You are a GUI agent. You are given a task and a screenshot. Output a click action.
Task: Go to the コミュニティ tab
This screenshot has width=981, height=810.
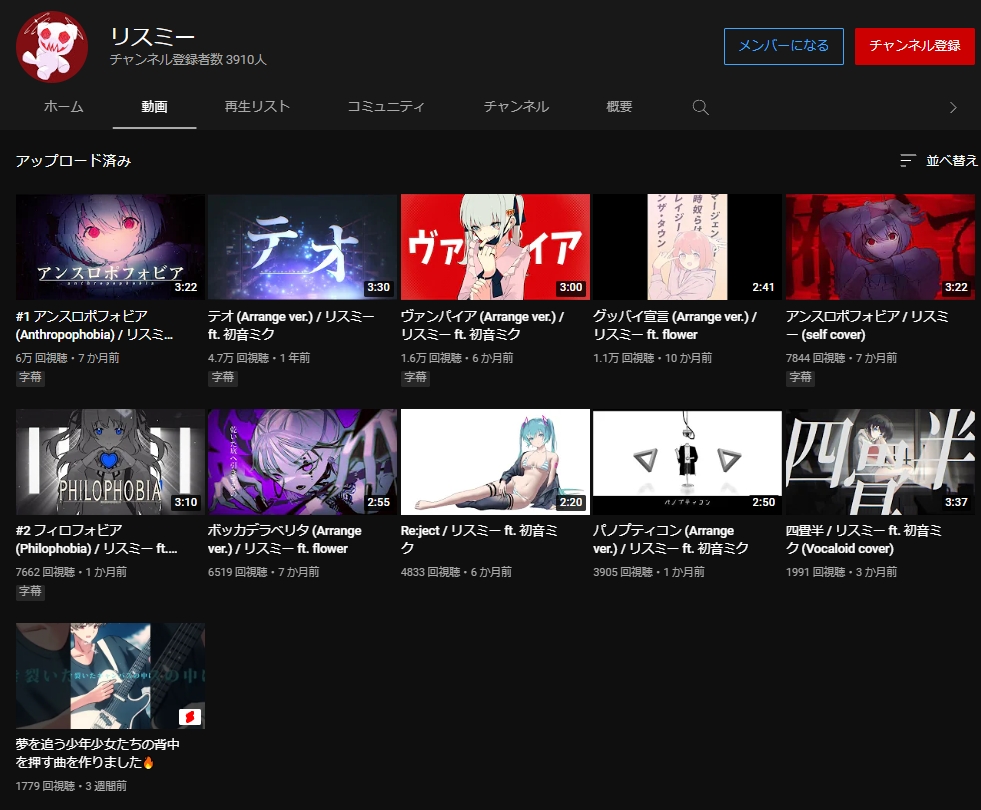(385, 107)
